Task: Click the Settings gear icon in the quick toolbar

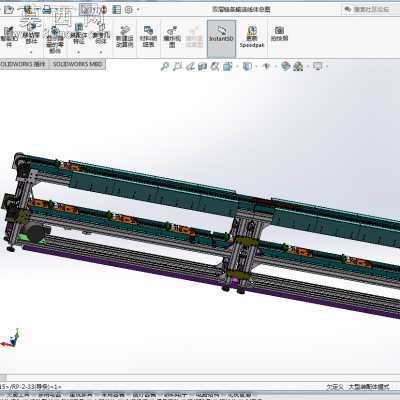Action: pos(129,10)
